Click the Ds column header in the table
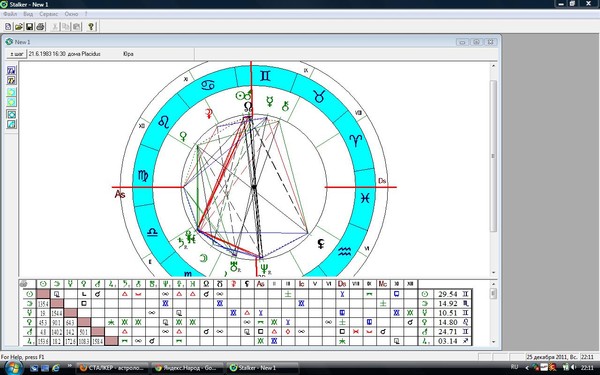 pos(342,284)
